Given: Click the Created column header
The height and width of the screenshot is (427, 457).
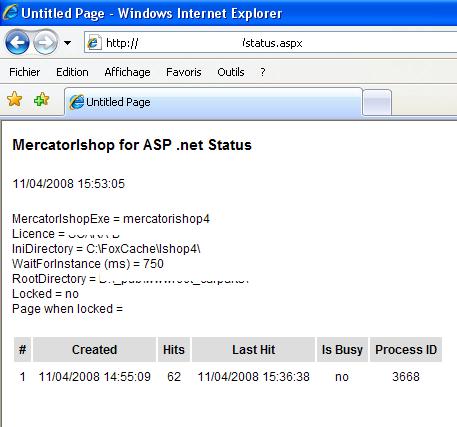Looking at the screenshot, I should [94, 350].
